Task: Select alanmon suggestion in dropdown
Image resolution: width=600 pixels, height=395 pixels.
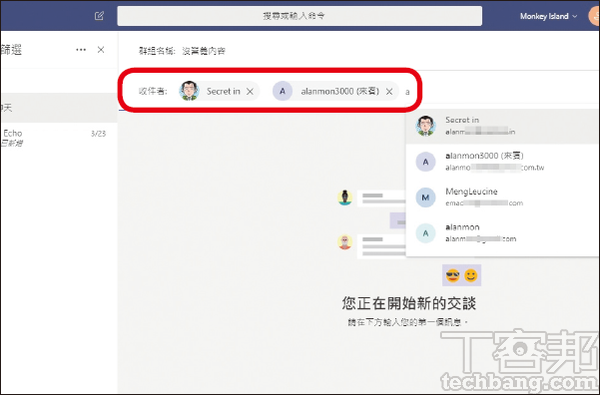Action: (x=502, y=233)
